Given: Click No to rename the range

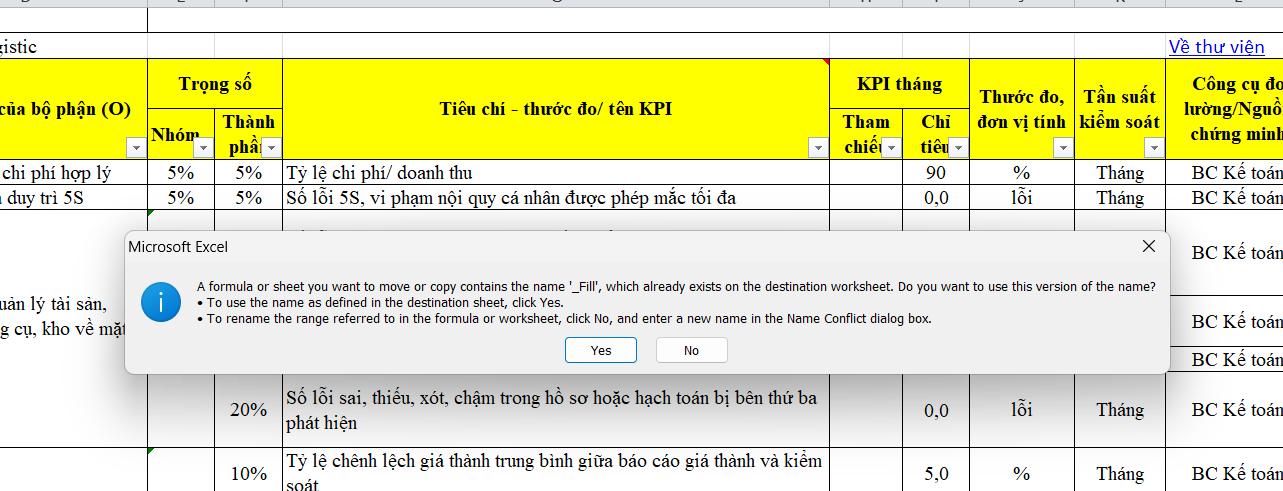Looking at the screenshot, I should [691, 350].
